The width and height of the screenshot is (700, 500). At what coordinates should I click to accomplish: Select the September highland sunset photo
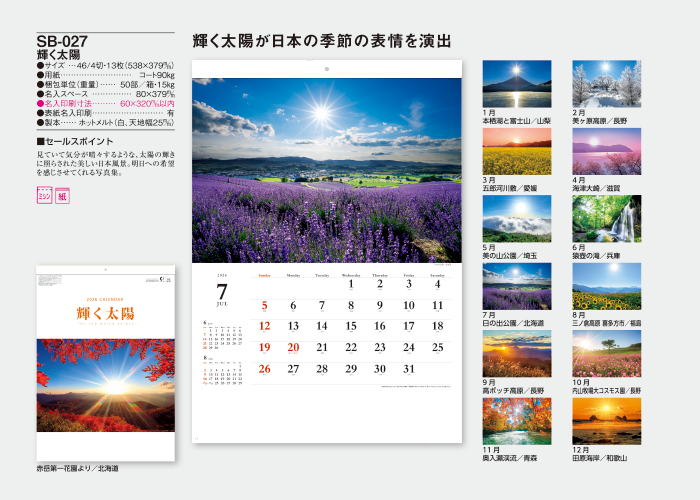coord(516,354)
